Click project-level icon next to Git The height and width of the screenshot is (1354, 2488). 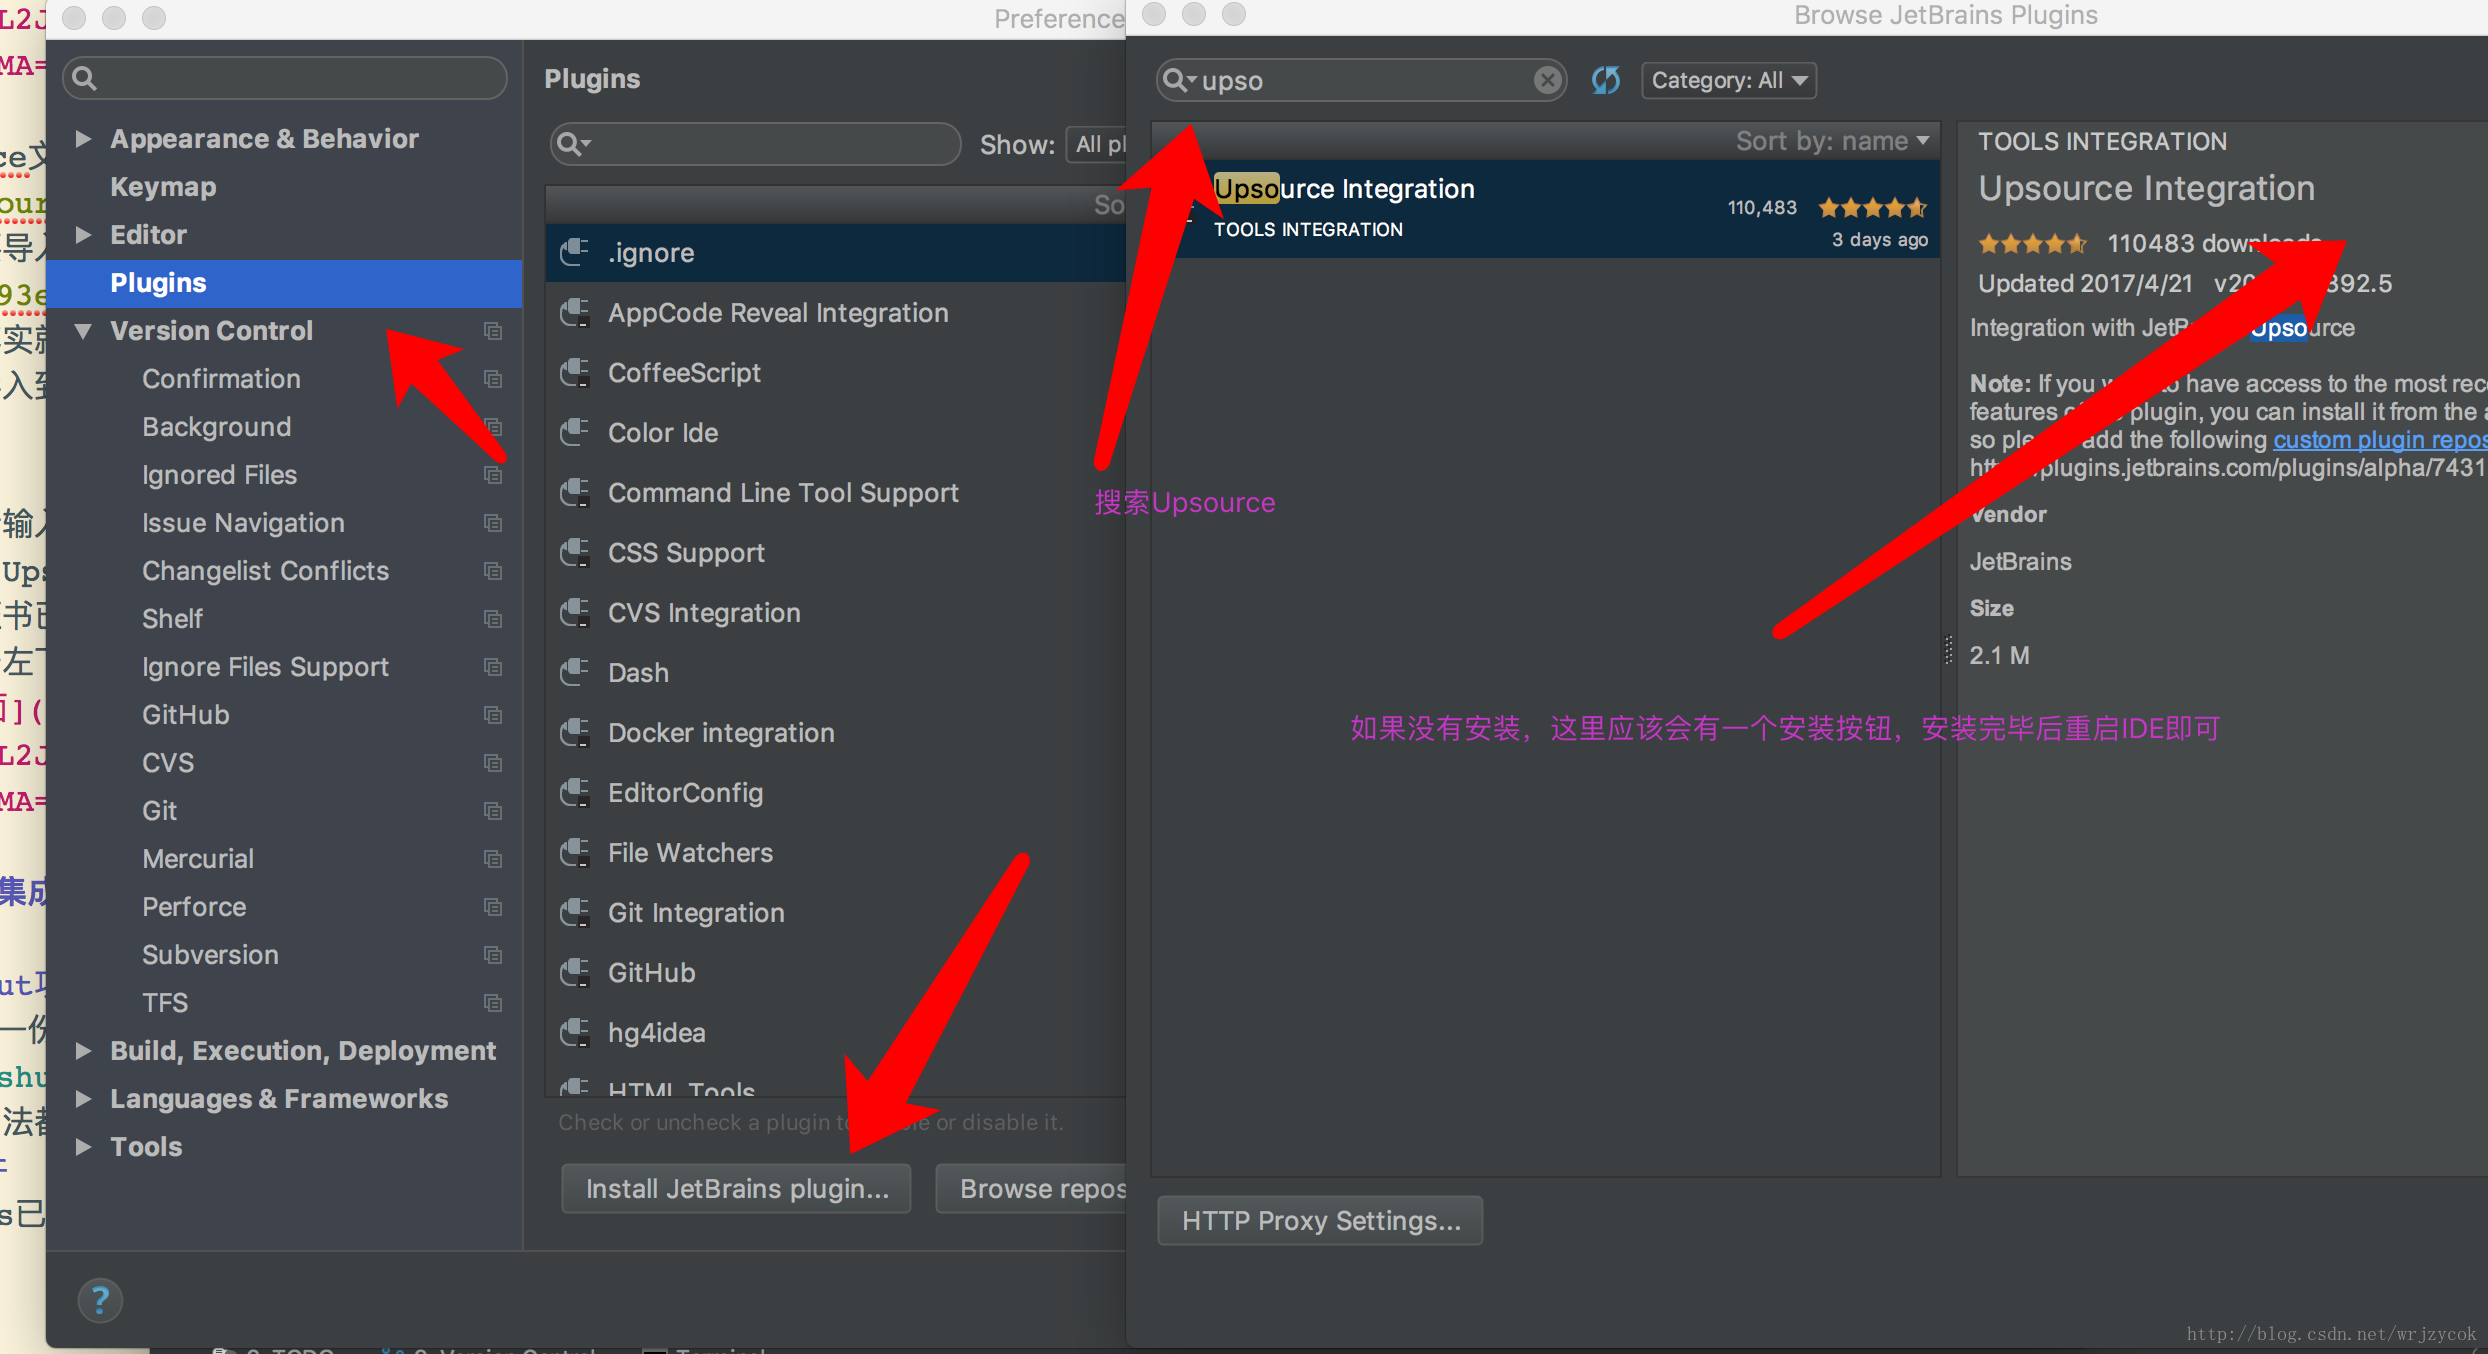493,811
